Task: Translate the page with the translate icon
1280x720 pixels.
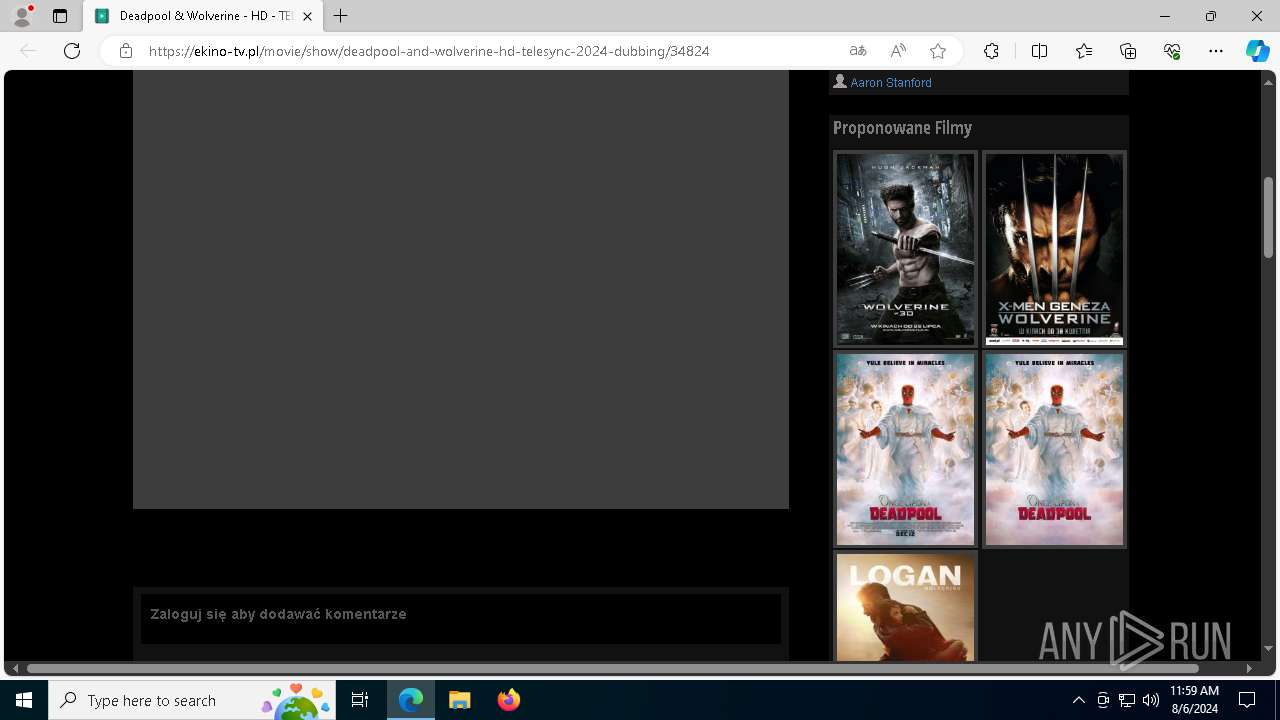Action: click(858, 51)
